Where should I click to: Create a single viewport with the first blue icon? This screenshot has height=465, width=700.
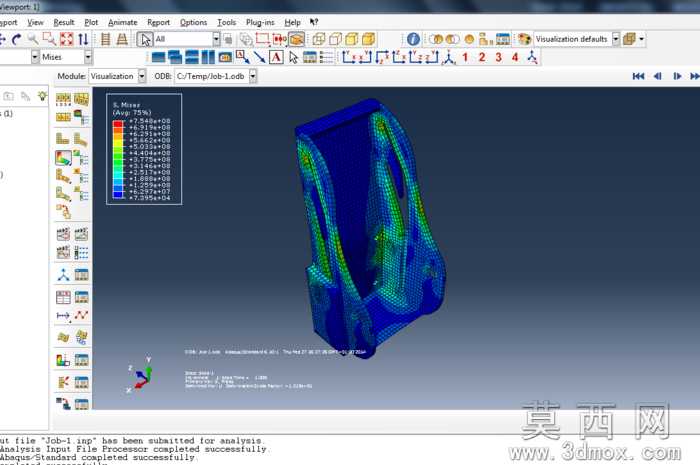(x=158, y=57)
